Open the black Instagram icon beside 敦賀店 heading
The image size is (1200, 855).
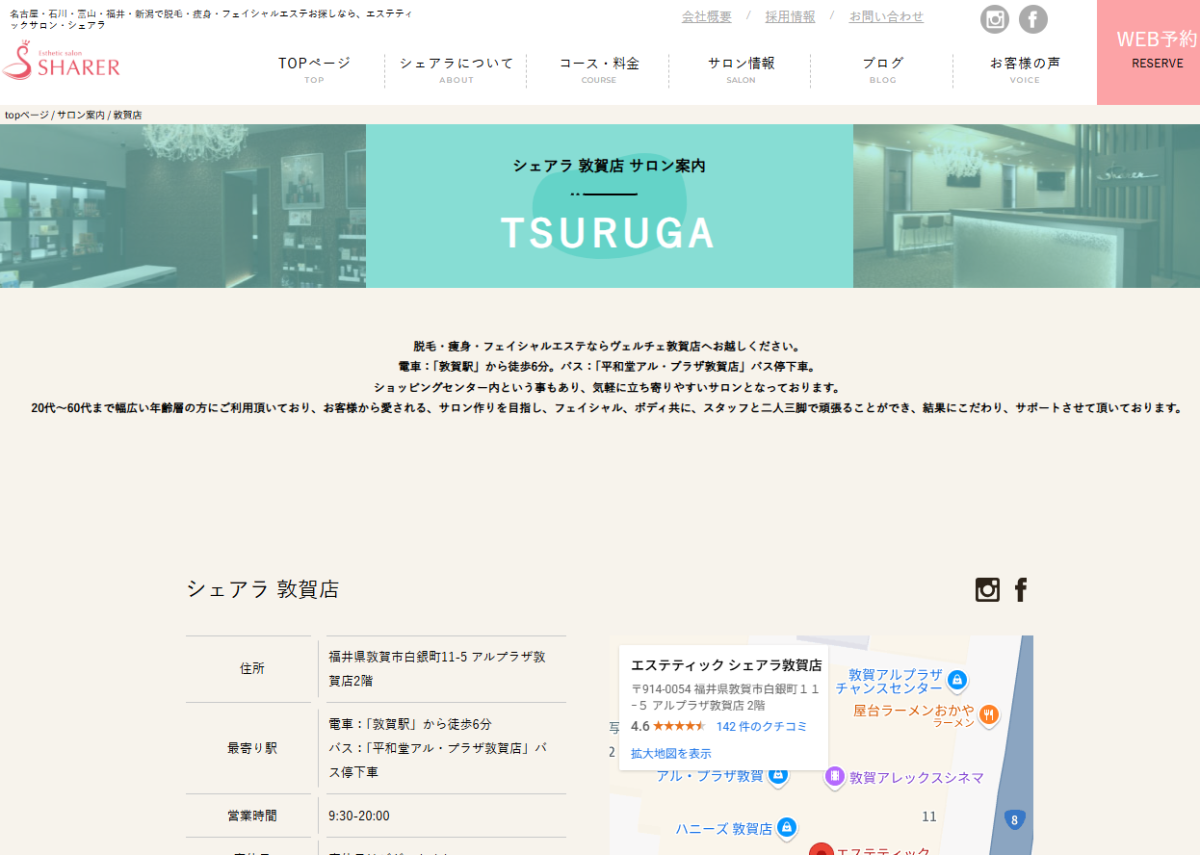click(x=987, y=590)
